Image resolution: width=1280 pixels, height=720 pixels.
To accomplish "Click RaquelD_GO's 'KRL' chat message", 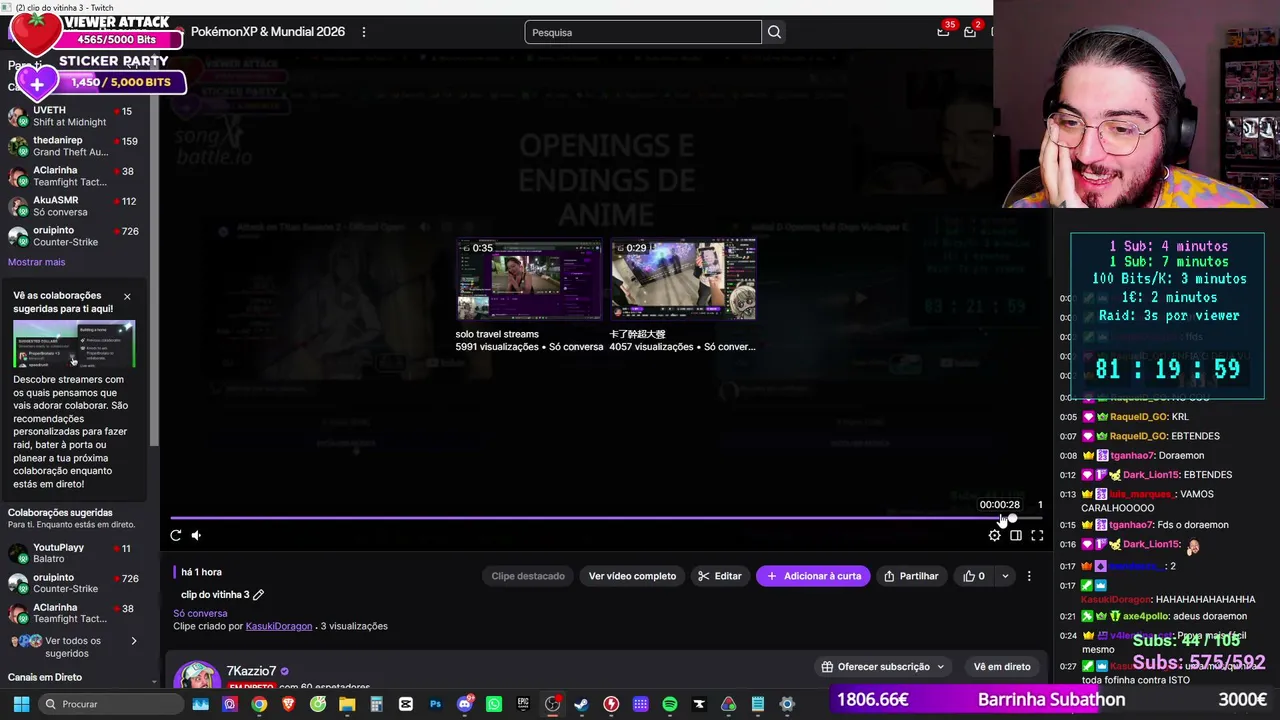I will 1124,417.
